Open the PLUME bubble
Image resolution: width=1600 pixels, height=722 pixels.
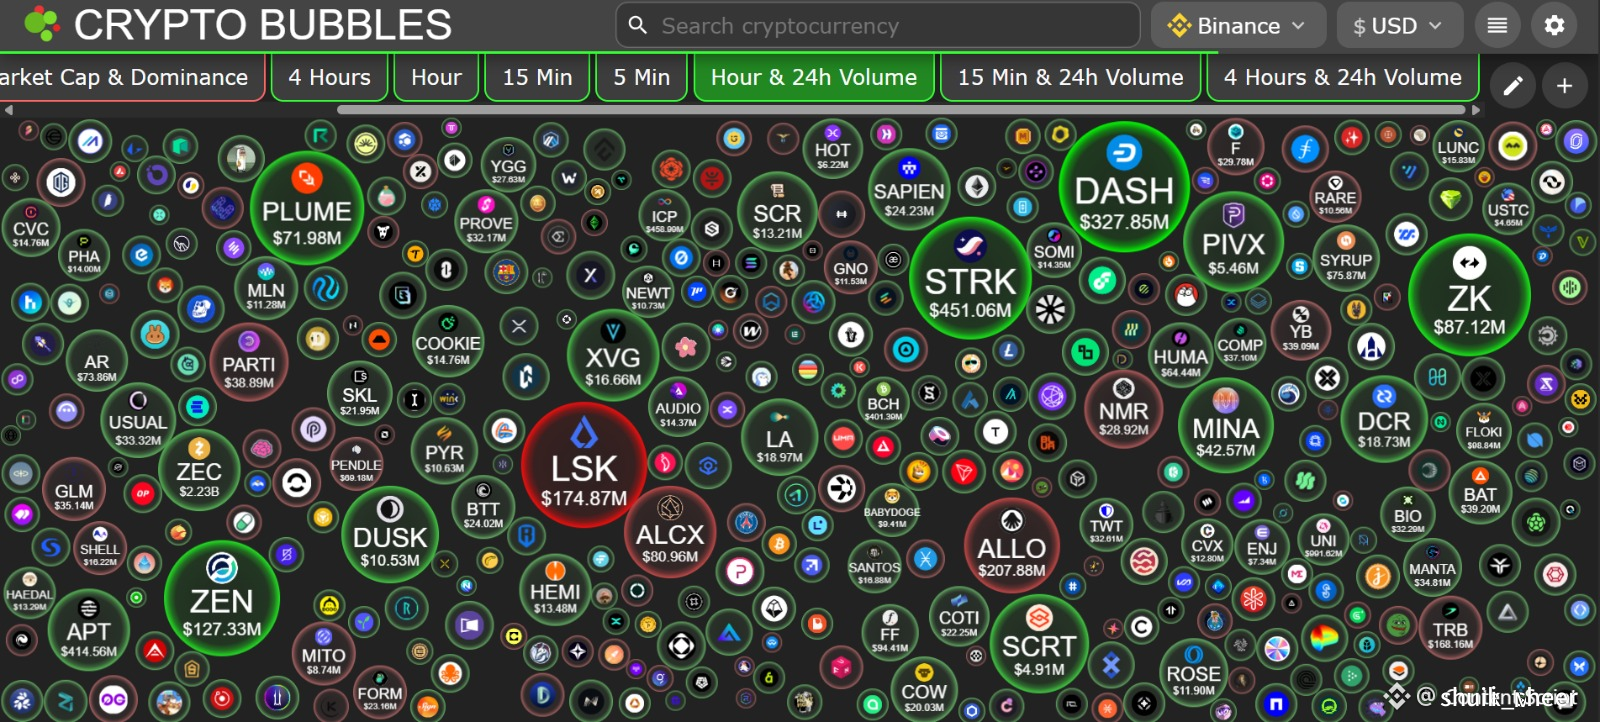(x=307, y=209)
